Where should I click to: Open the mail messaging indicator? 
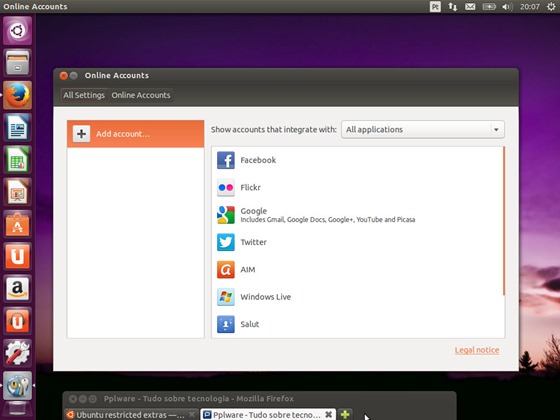[x=470, y=7]
